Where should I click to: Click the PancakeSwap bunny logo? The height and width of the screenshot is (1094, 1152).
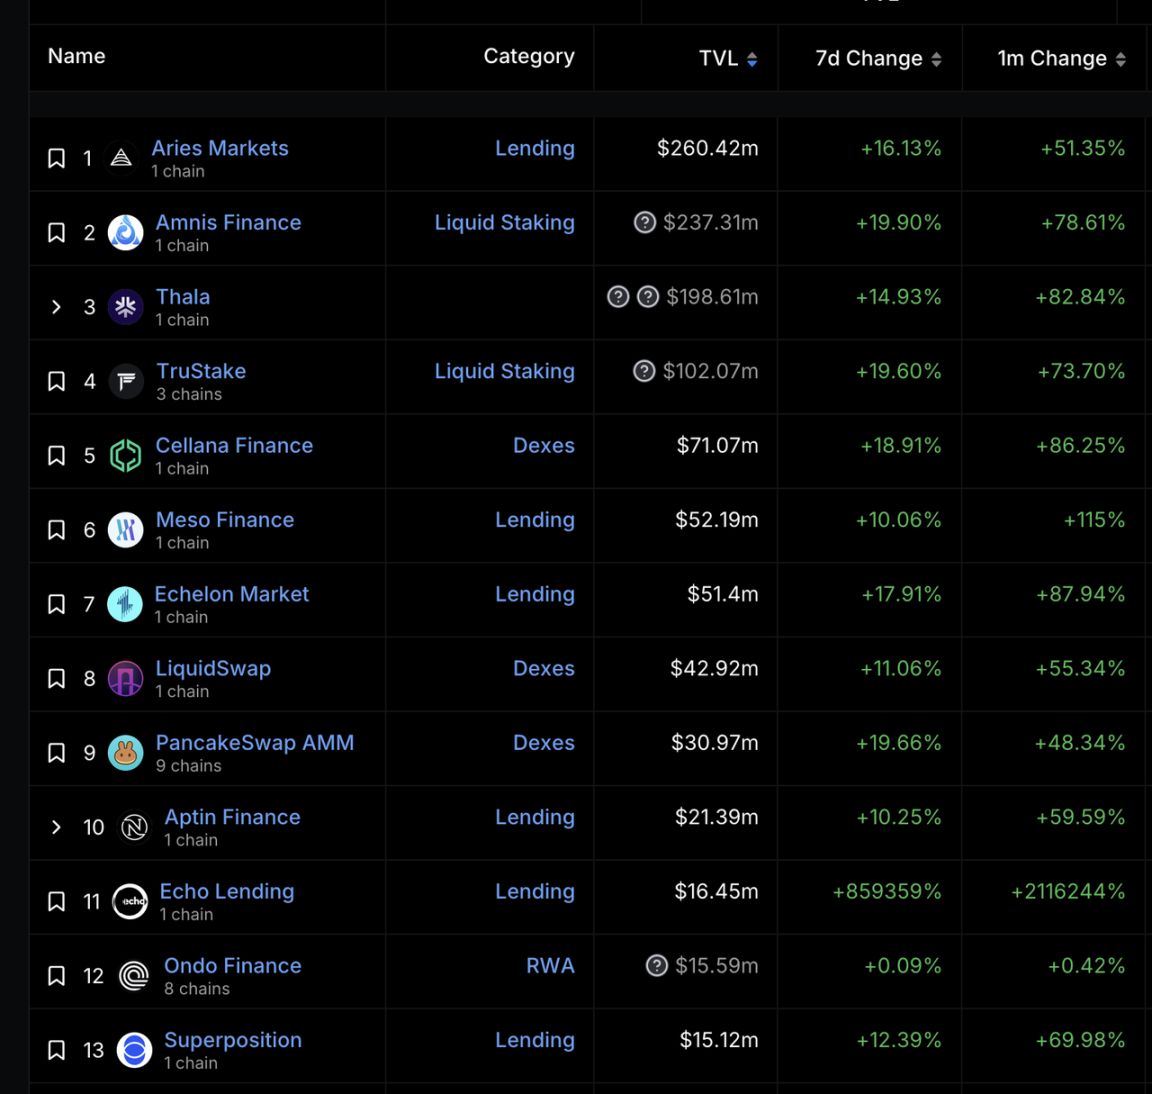click(126, 752)
